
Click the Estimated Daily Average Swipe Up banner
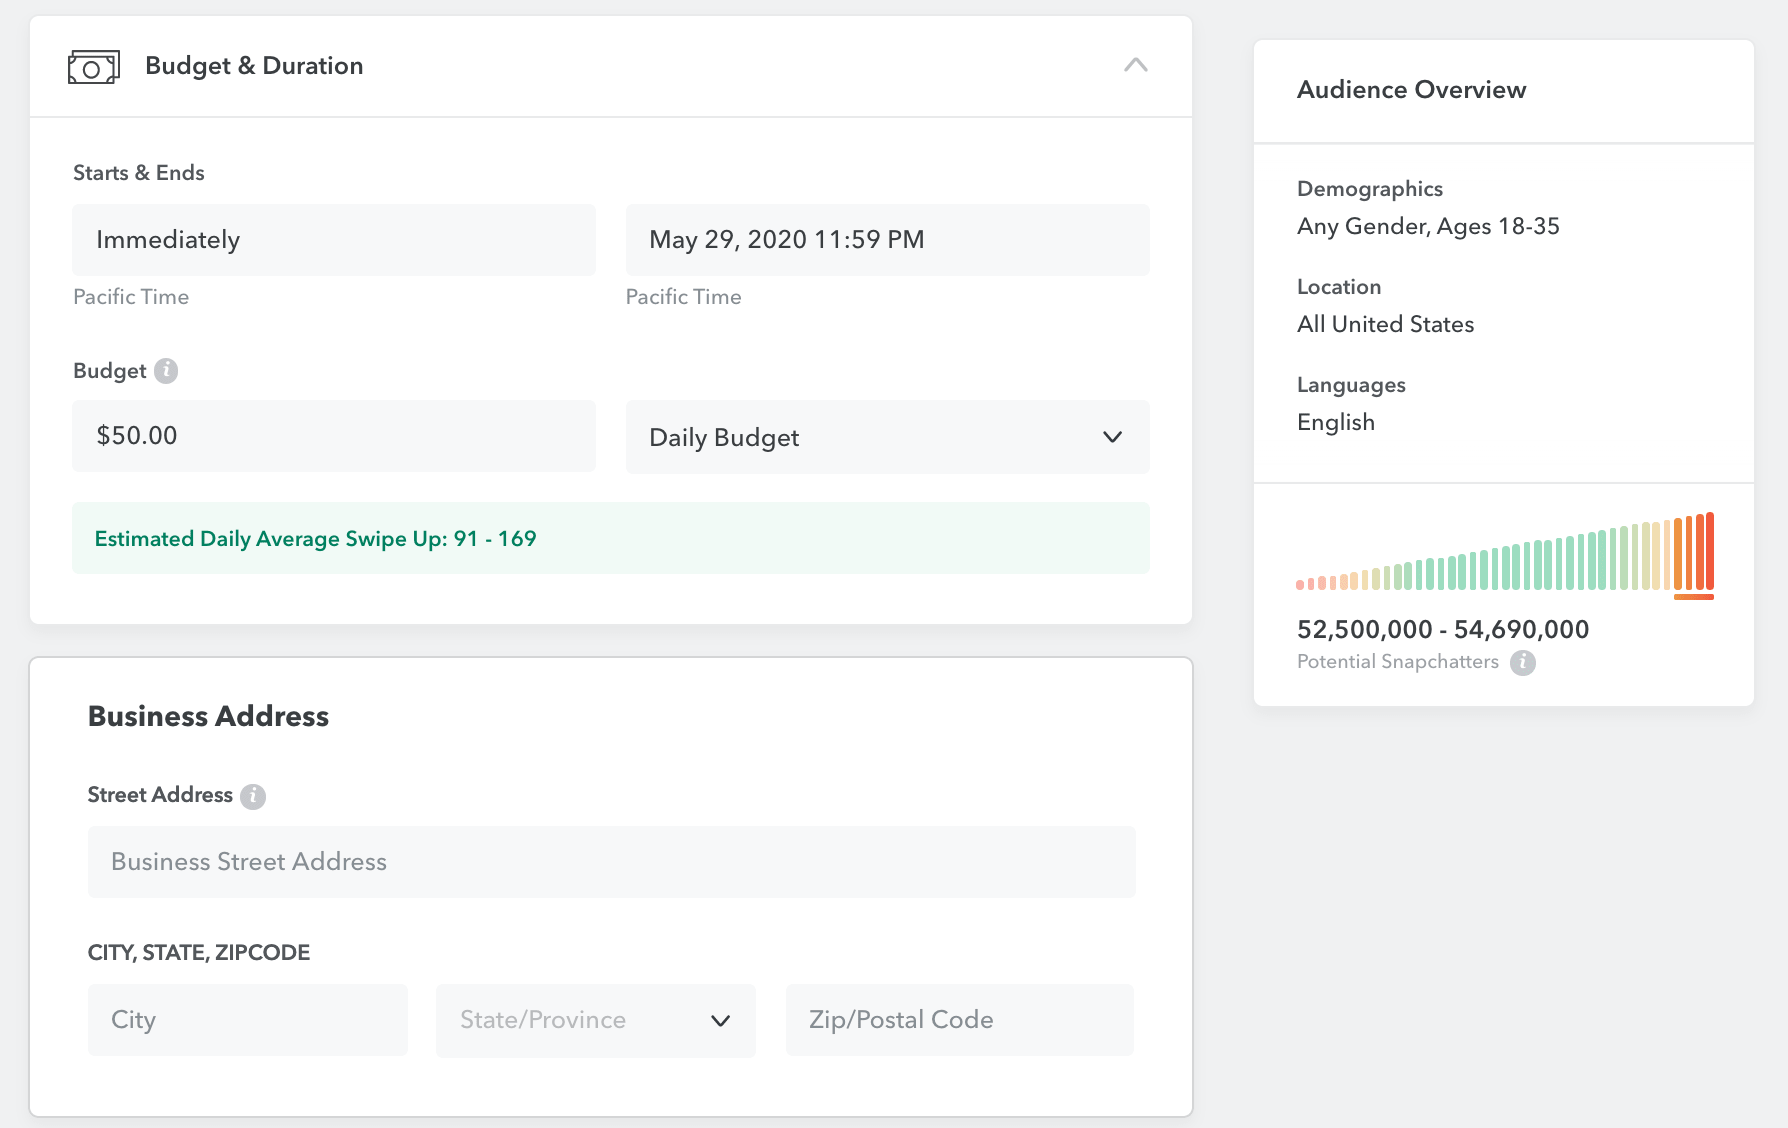point(610,538)
